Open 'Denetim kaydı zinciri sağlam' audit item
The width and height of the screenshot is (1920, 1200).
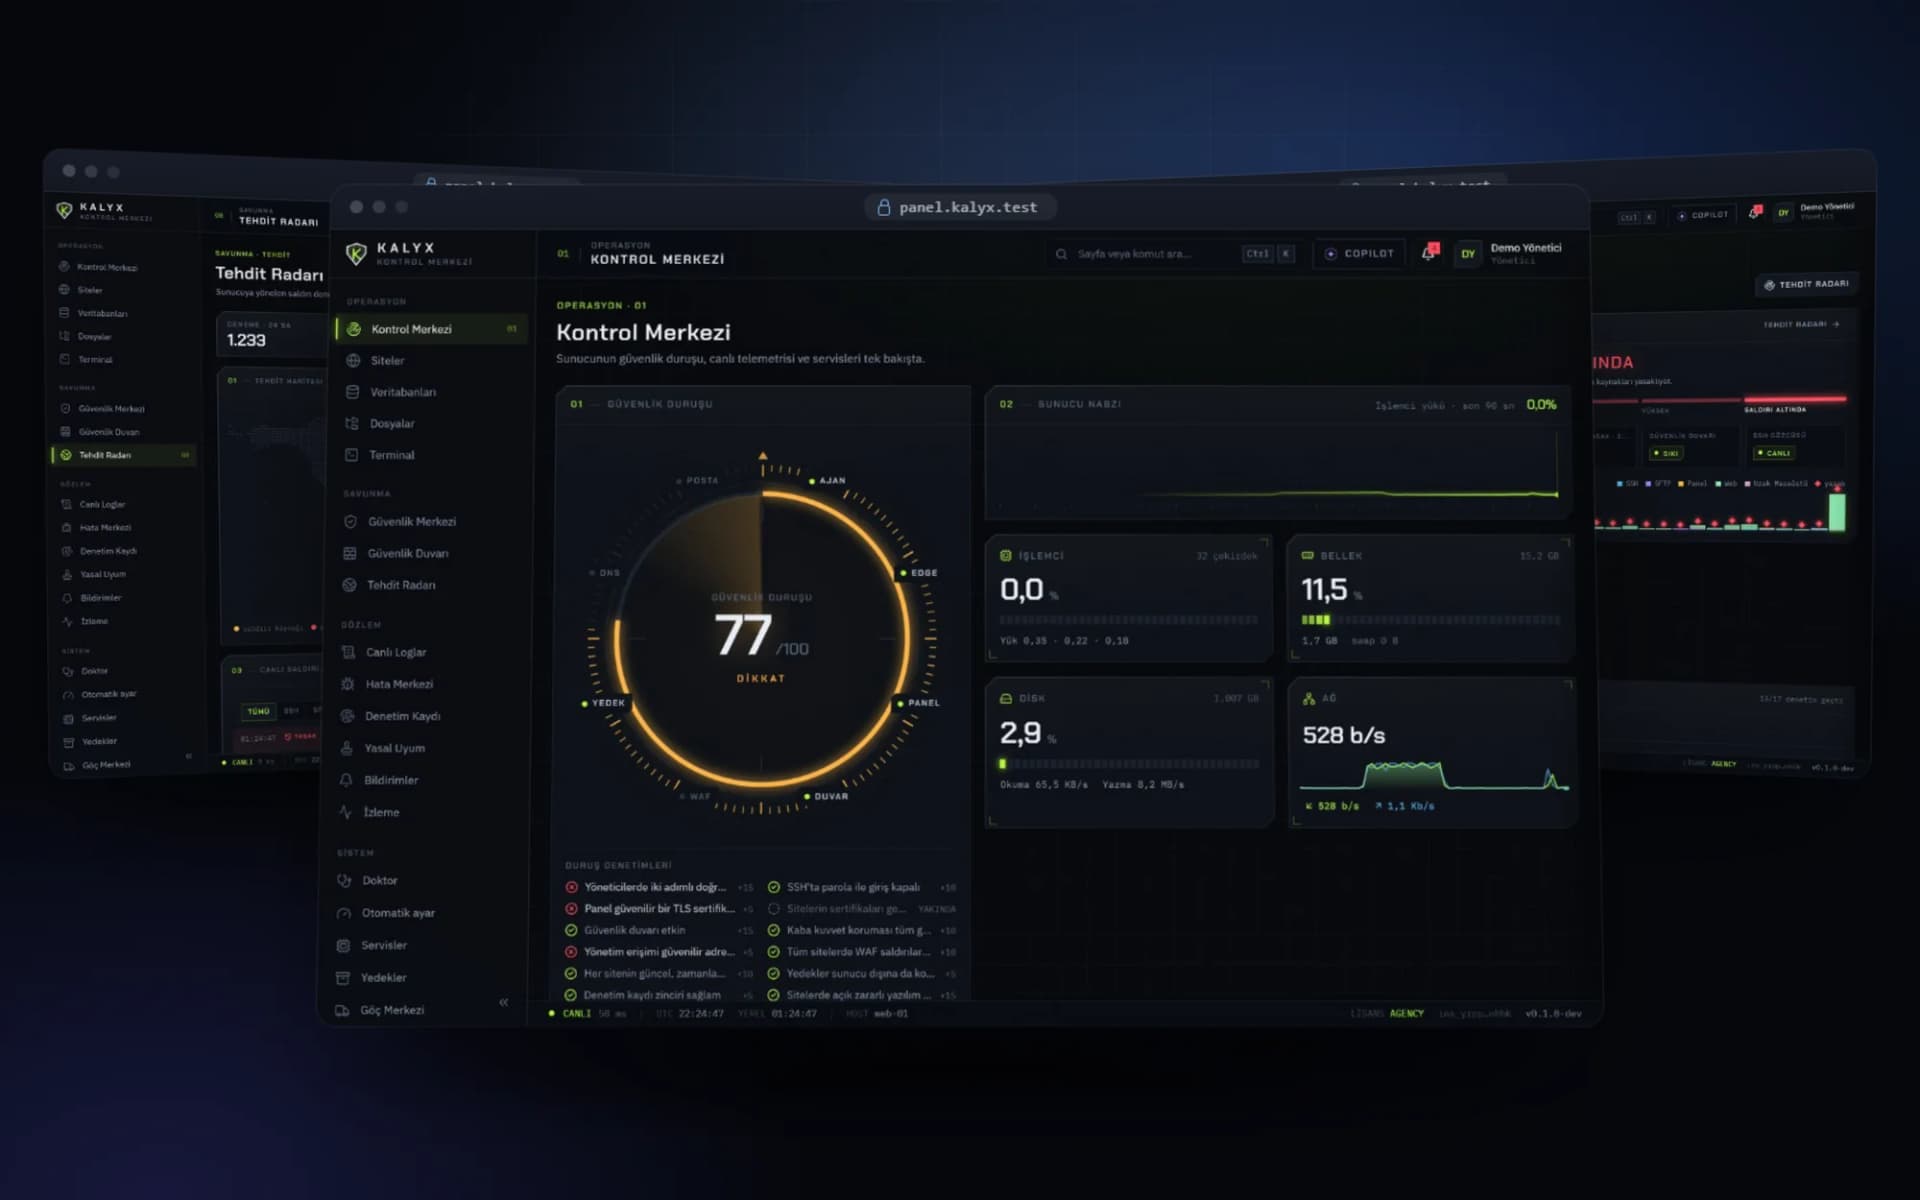click(658, 995)
